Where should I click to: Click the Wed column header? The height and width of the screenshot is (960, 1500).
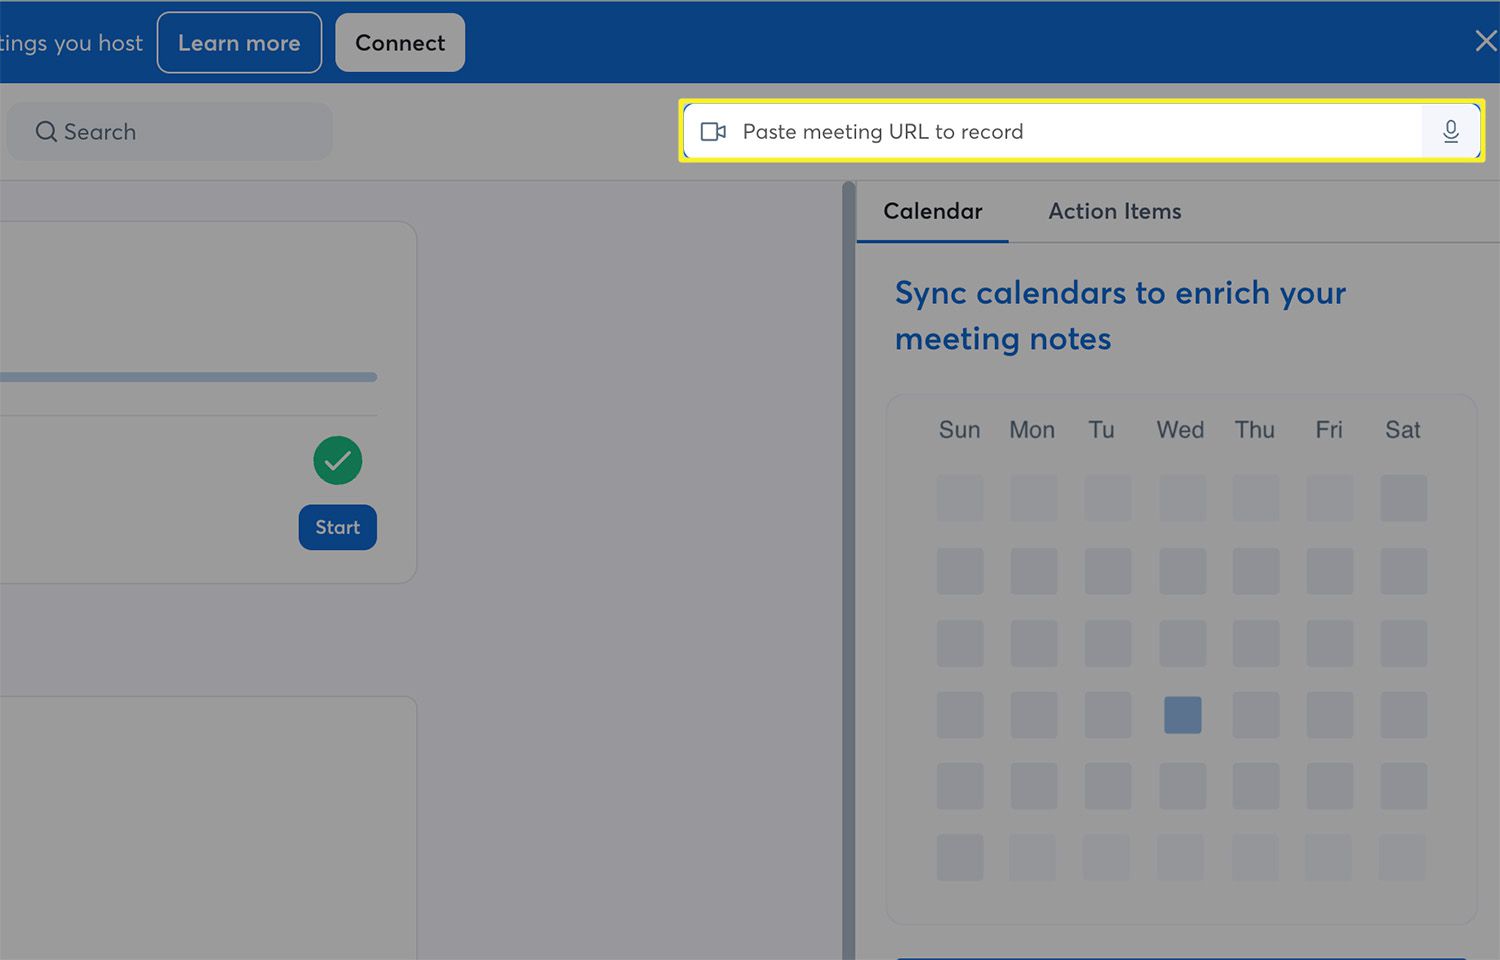click(x=1180, y=430)
